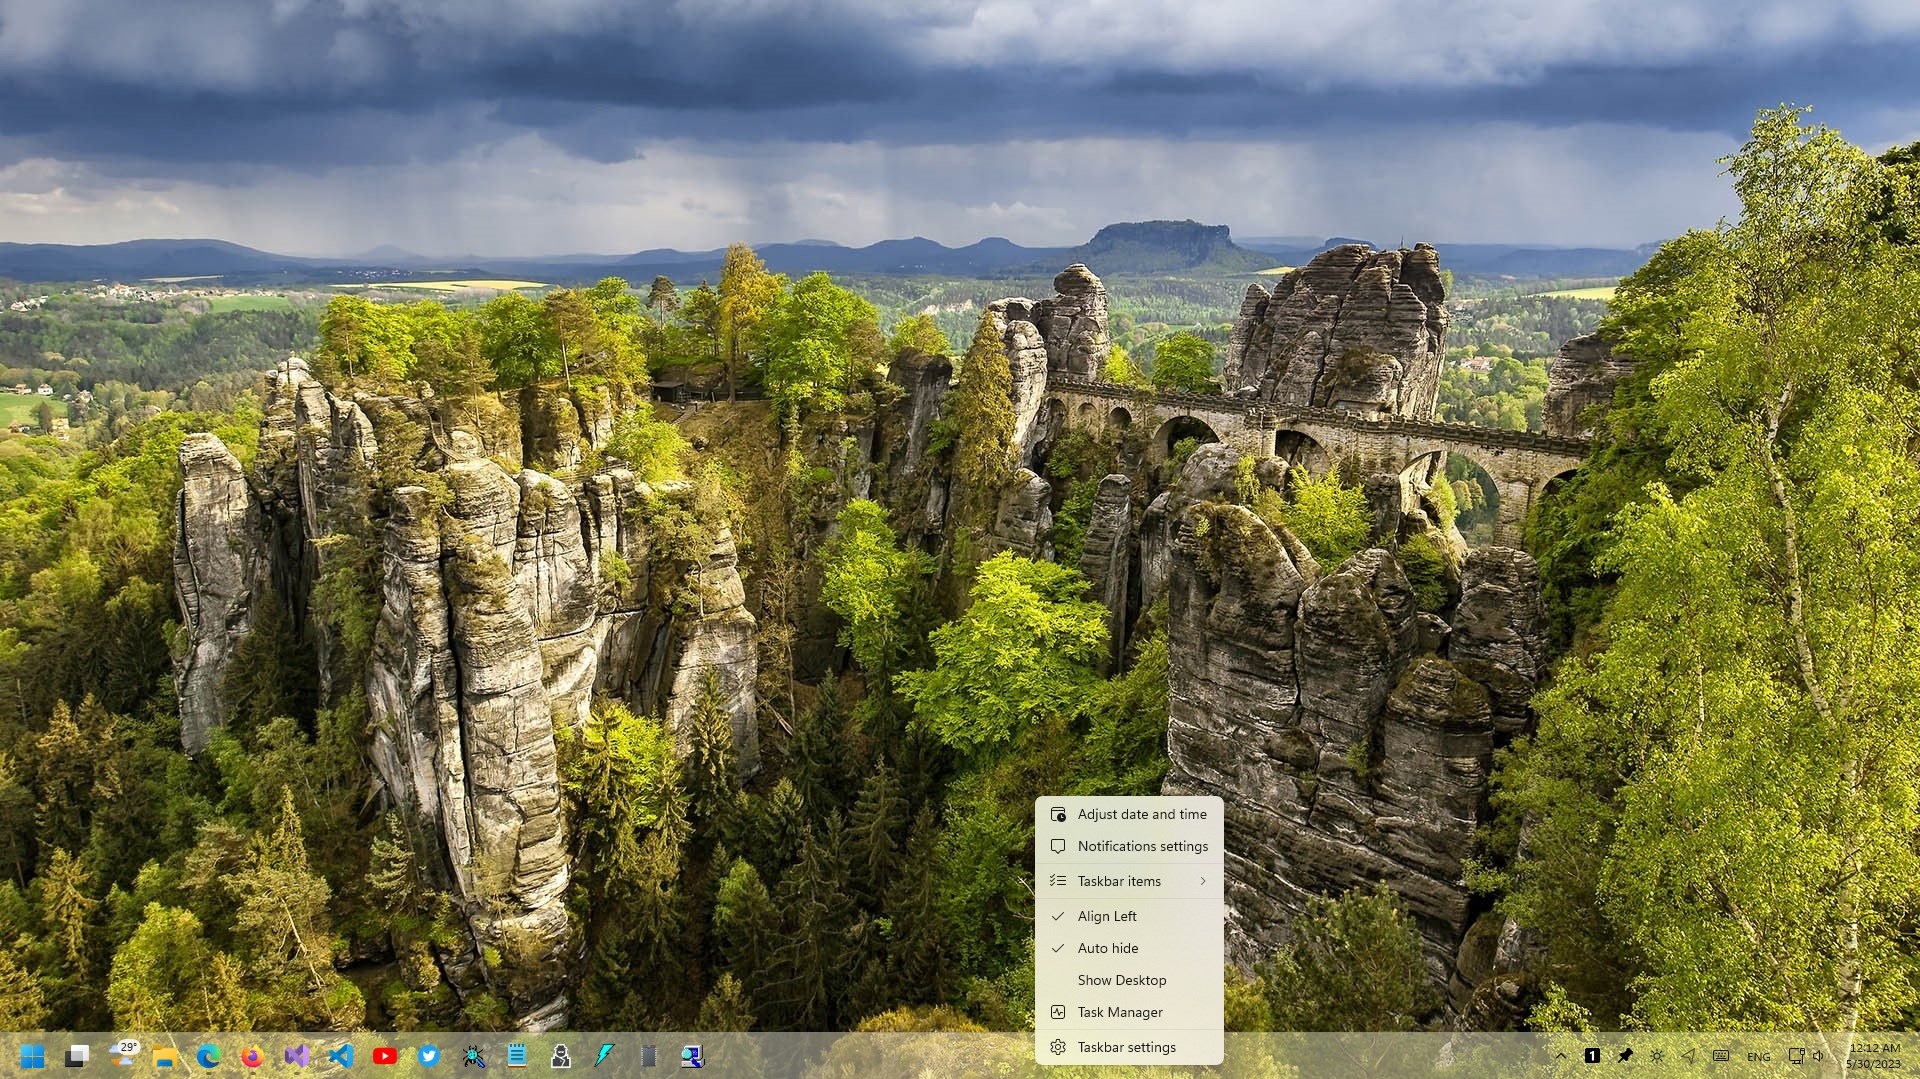Open the computer magnifier app icon
The height and width of the screenshot is (1079, 1920).
692,1056
